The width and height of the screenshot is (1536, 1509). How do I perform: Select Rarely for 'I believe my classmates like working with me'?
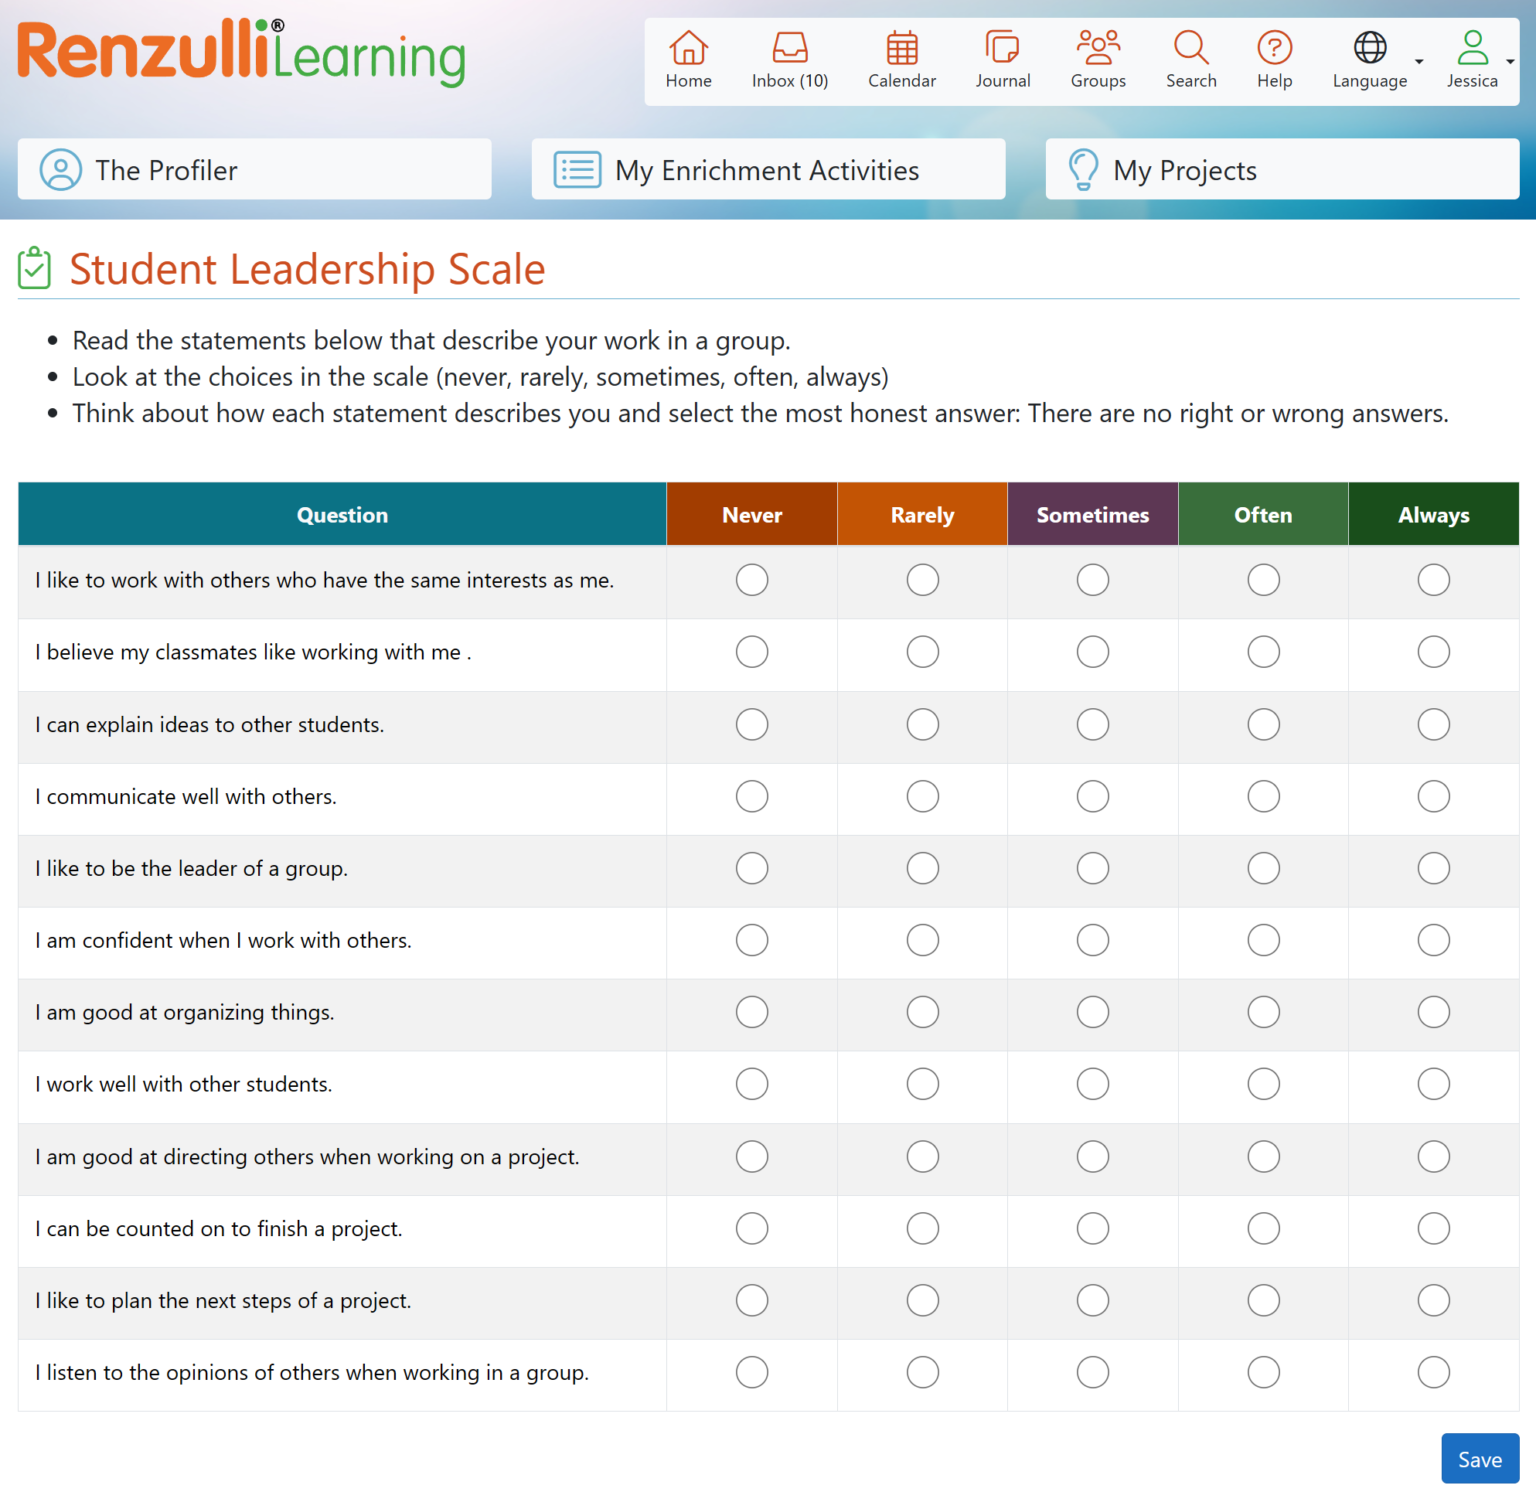922,651
